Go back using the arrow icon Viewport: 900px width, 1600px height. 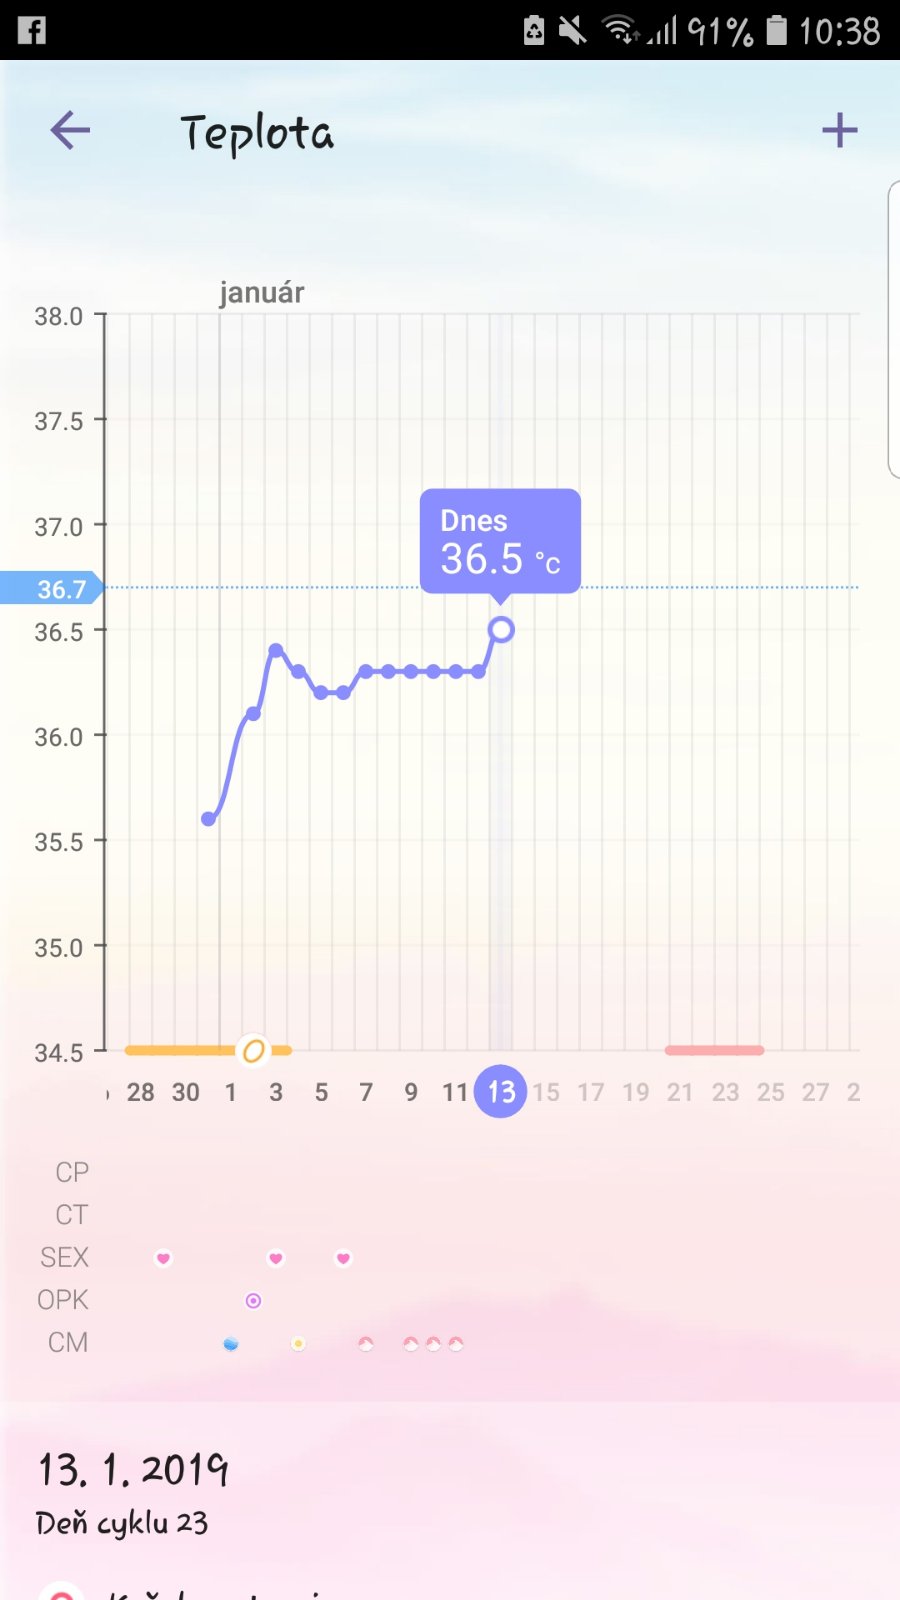pyautogui.click(x=70, y=130)
